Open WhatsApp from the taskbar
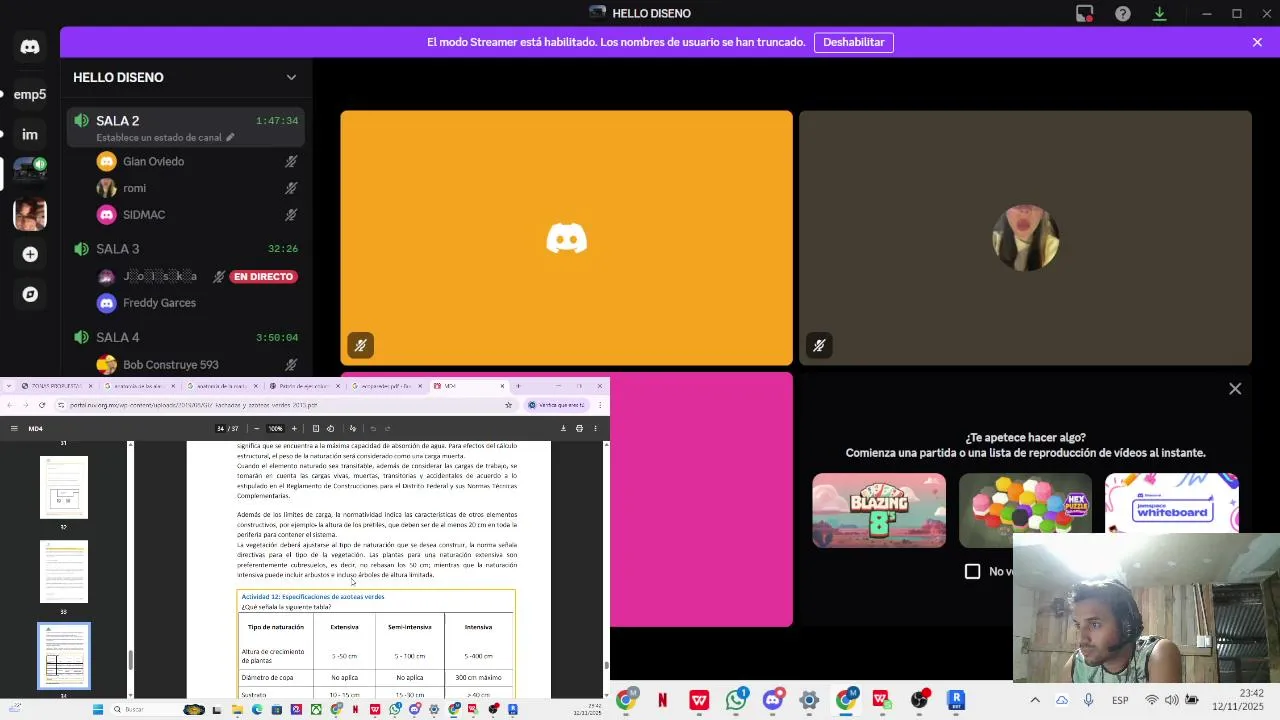 pyautogui.click(x=736, y=700)
